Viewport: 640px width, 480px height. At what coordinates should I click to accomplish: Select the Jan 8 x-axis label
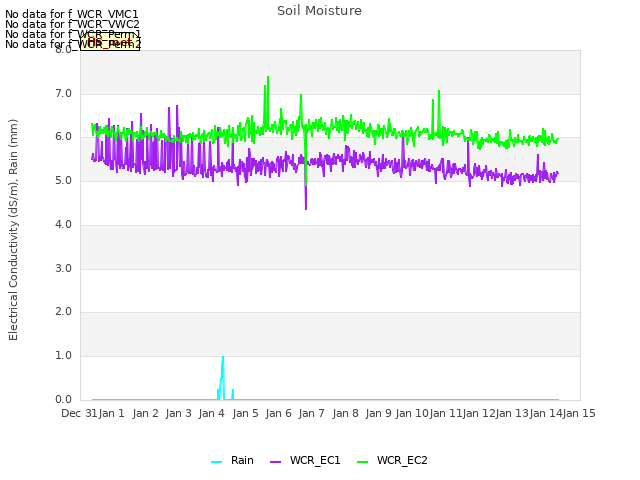coord(345,413)
